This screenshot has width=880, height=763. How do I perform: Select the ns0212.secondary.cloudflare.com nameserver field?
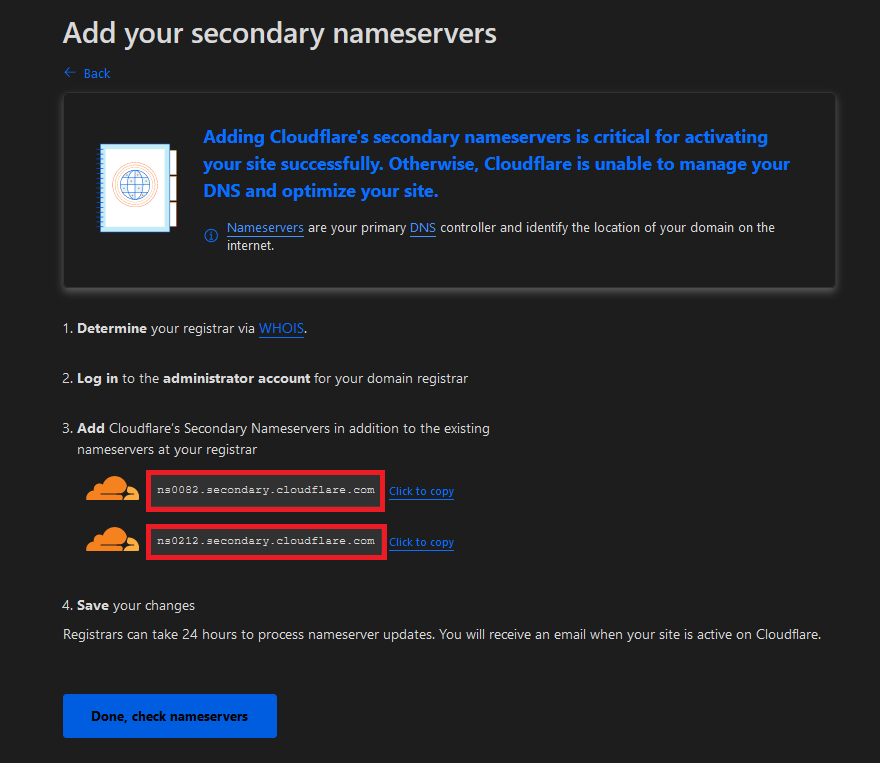[x=266, y=541]
